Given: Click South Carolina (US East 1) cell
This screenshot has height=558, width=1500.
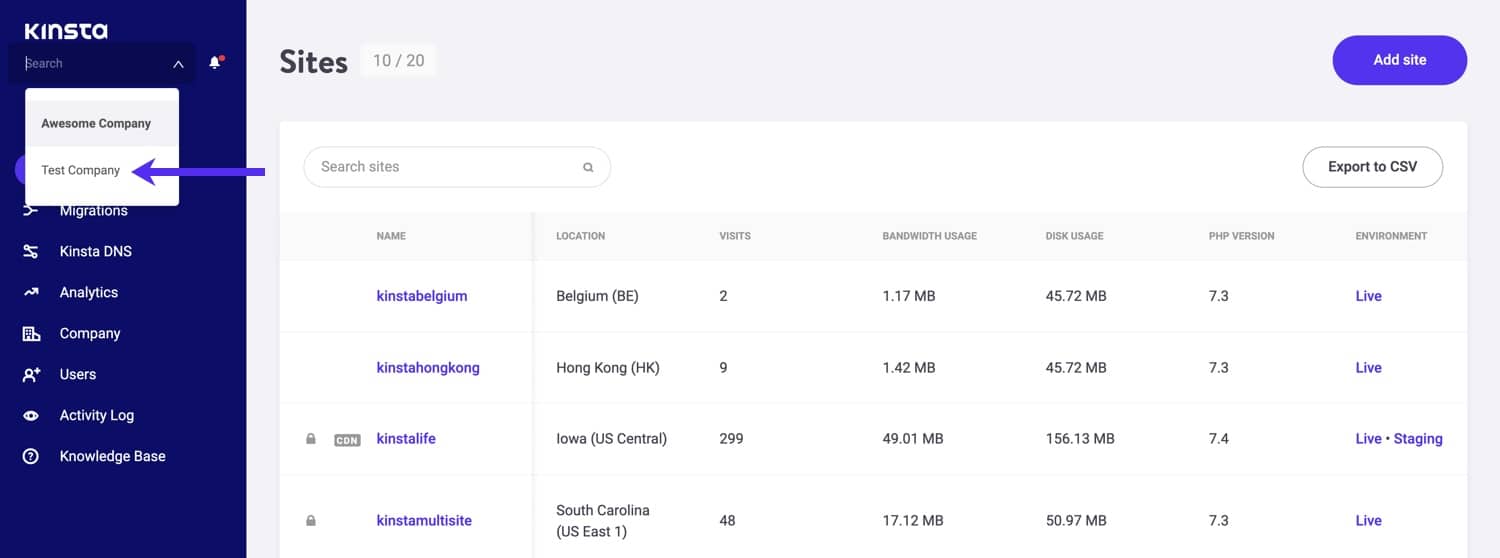Looking at the screenshot, I should [x=603, y=521].
